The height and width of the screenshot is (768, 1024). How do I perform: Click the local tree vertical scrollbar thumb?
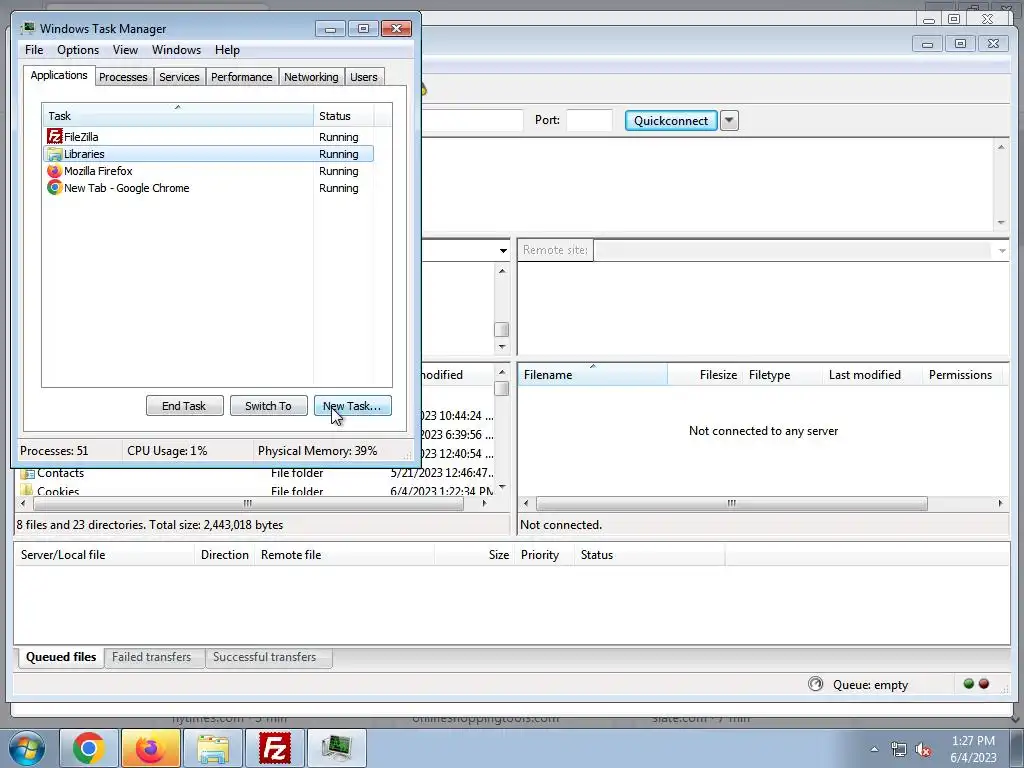502,330
